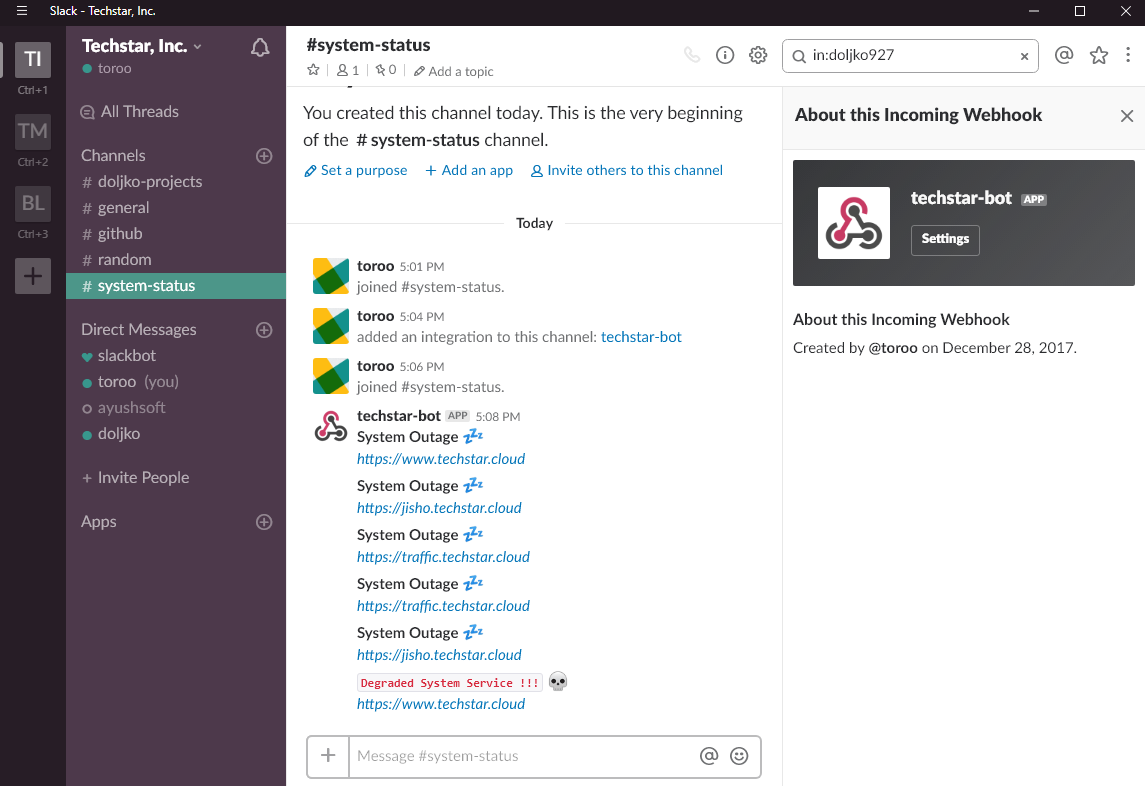Image resolution: width=1145 pixels, height=786 pixels.
Task: Open notification bell preferences
Action: coord(260,48)
